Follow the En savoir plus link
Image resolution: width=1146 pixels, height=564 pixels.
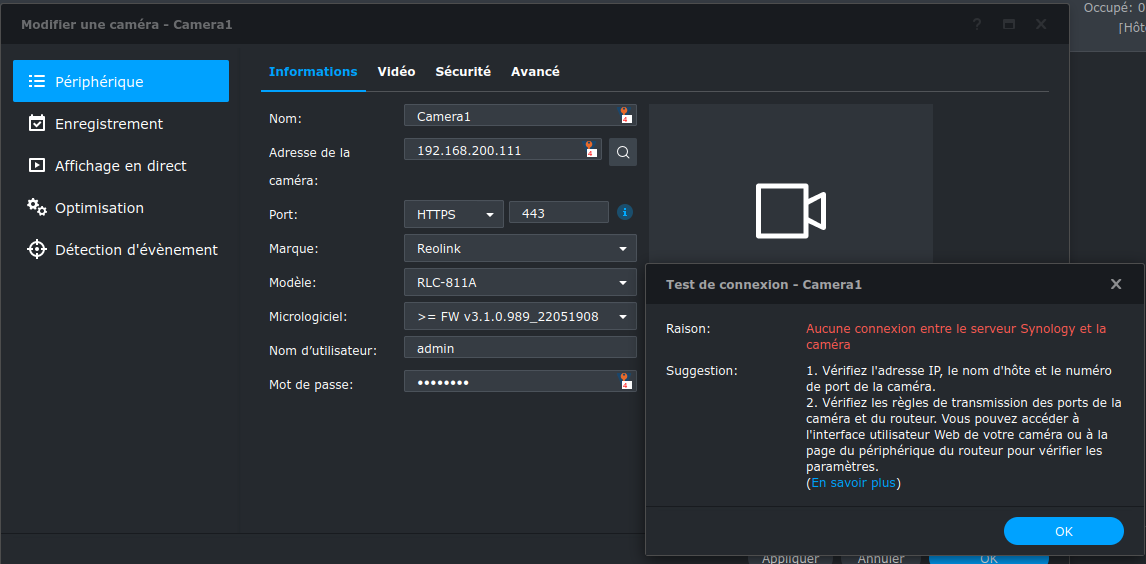[853, 483]
